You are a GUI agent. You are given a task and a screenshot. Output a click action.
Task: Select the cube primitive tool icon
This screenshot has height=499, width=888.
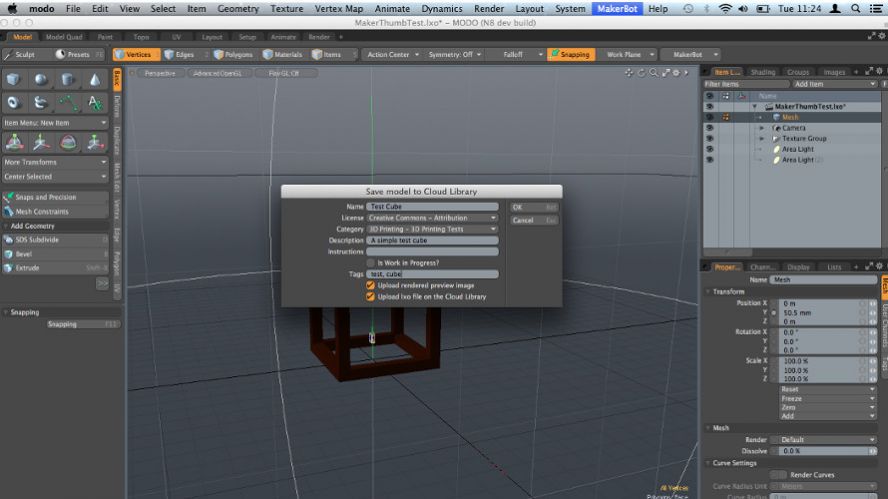click(14, 79)
